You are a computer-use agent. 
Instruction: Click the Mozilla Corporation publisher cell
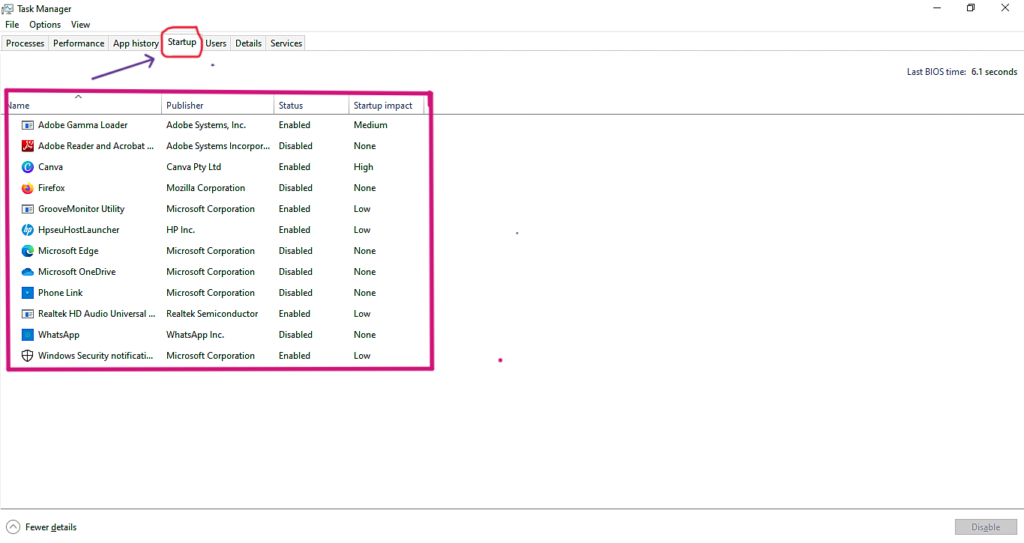tap(206, 188)
